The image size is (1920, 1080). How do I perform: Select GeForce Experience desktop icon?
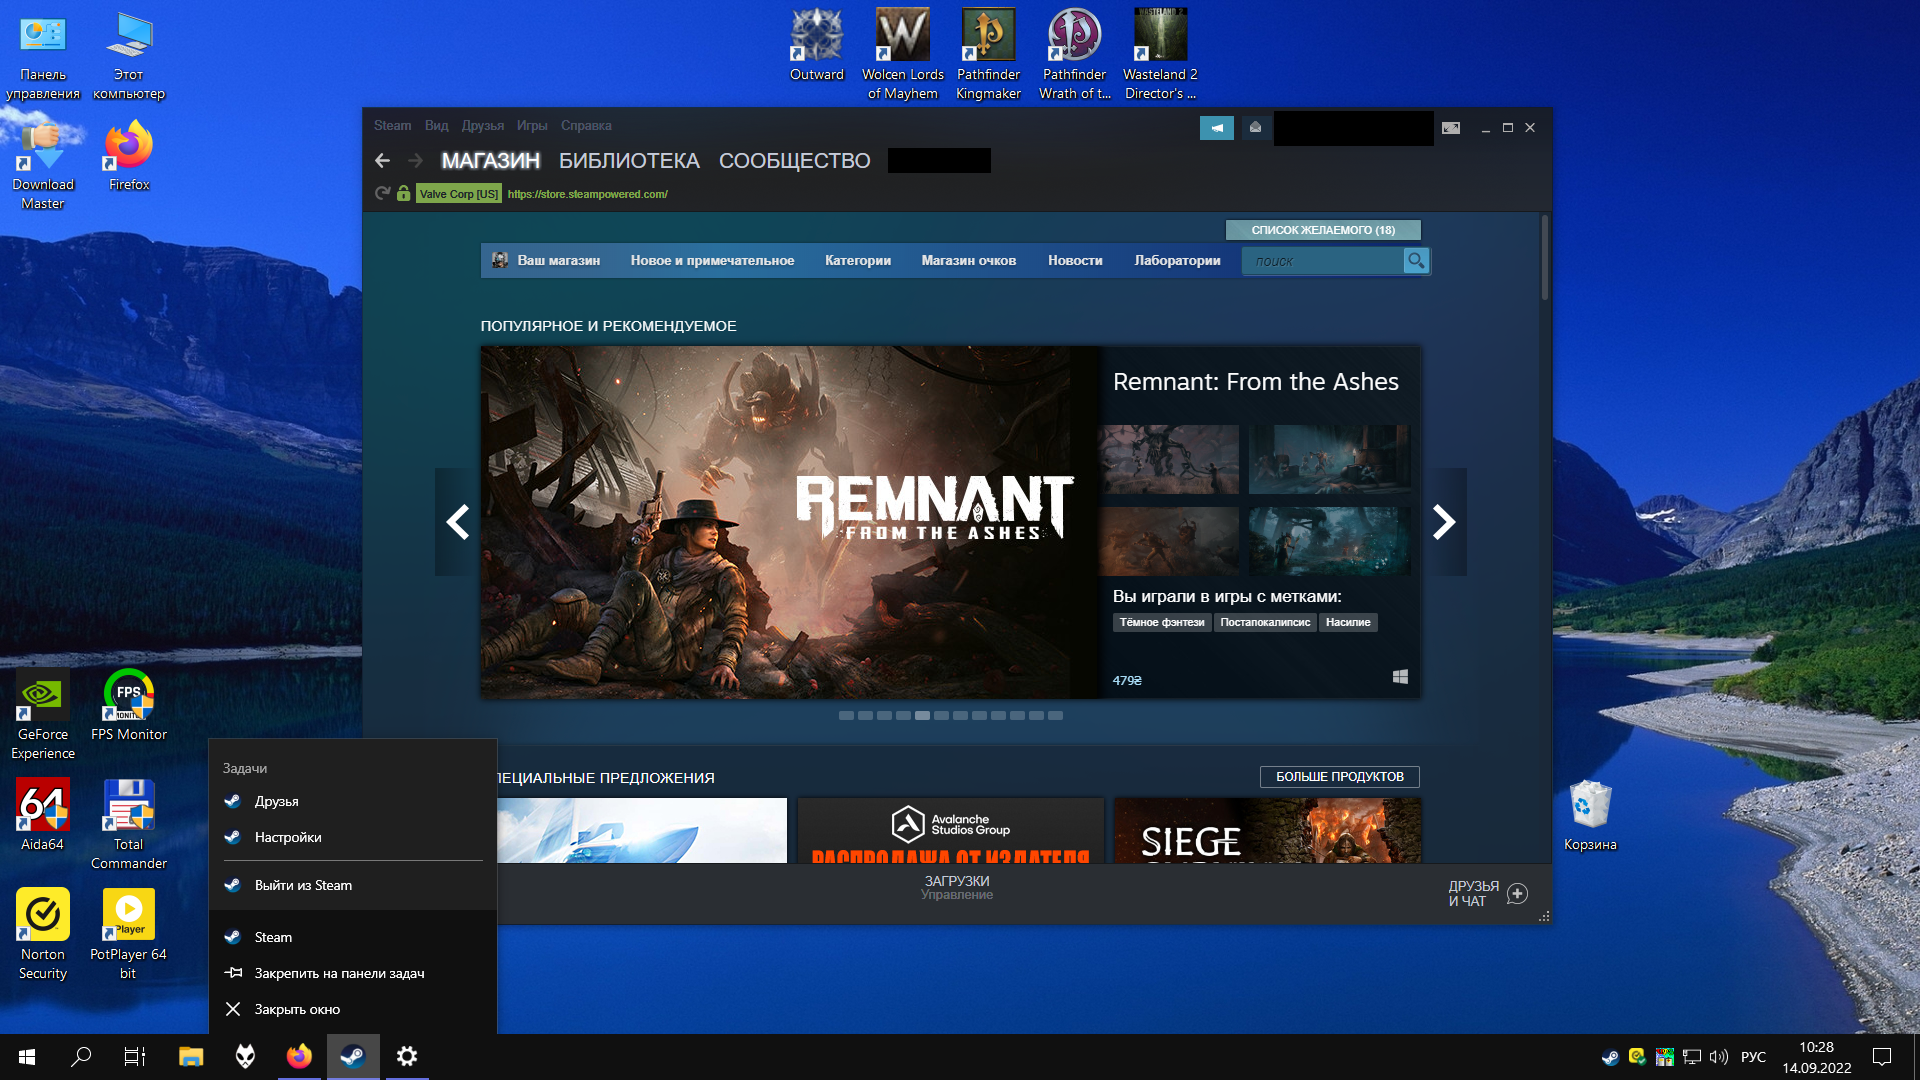point(43,715)
